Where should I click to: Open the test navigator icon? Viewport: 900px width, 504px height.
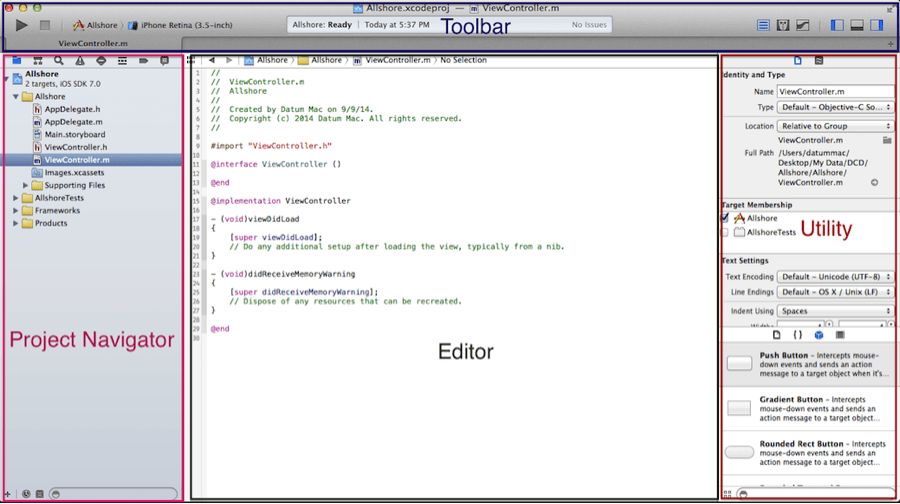click(101, 60)
